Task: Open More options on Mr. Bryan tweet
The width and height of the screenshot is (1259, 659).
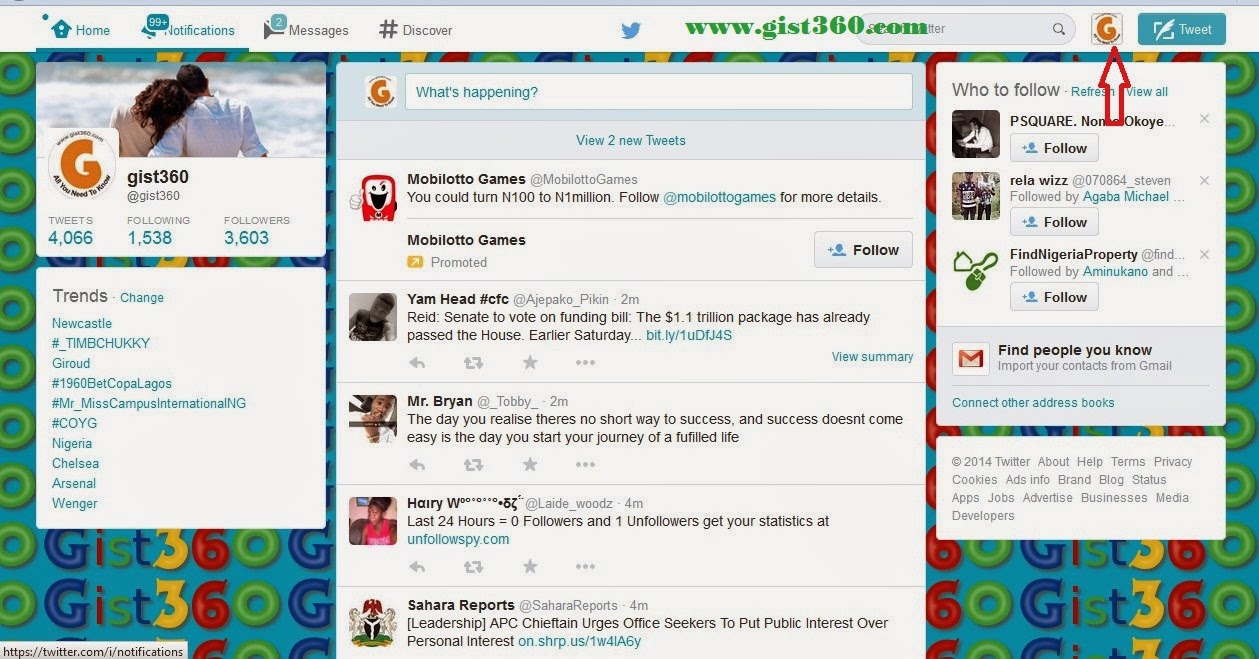Action: click(586, 464)
